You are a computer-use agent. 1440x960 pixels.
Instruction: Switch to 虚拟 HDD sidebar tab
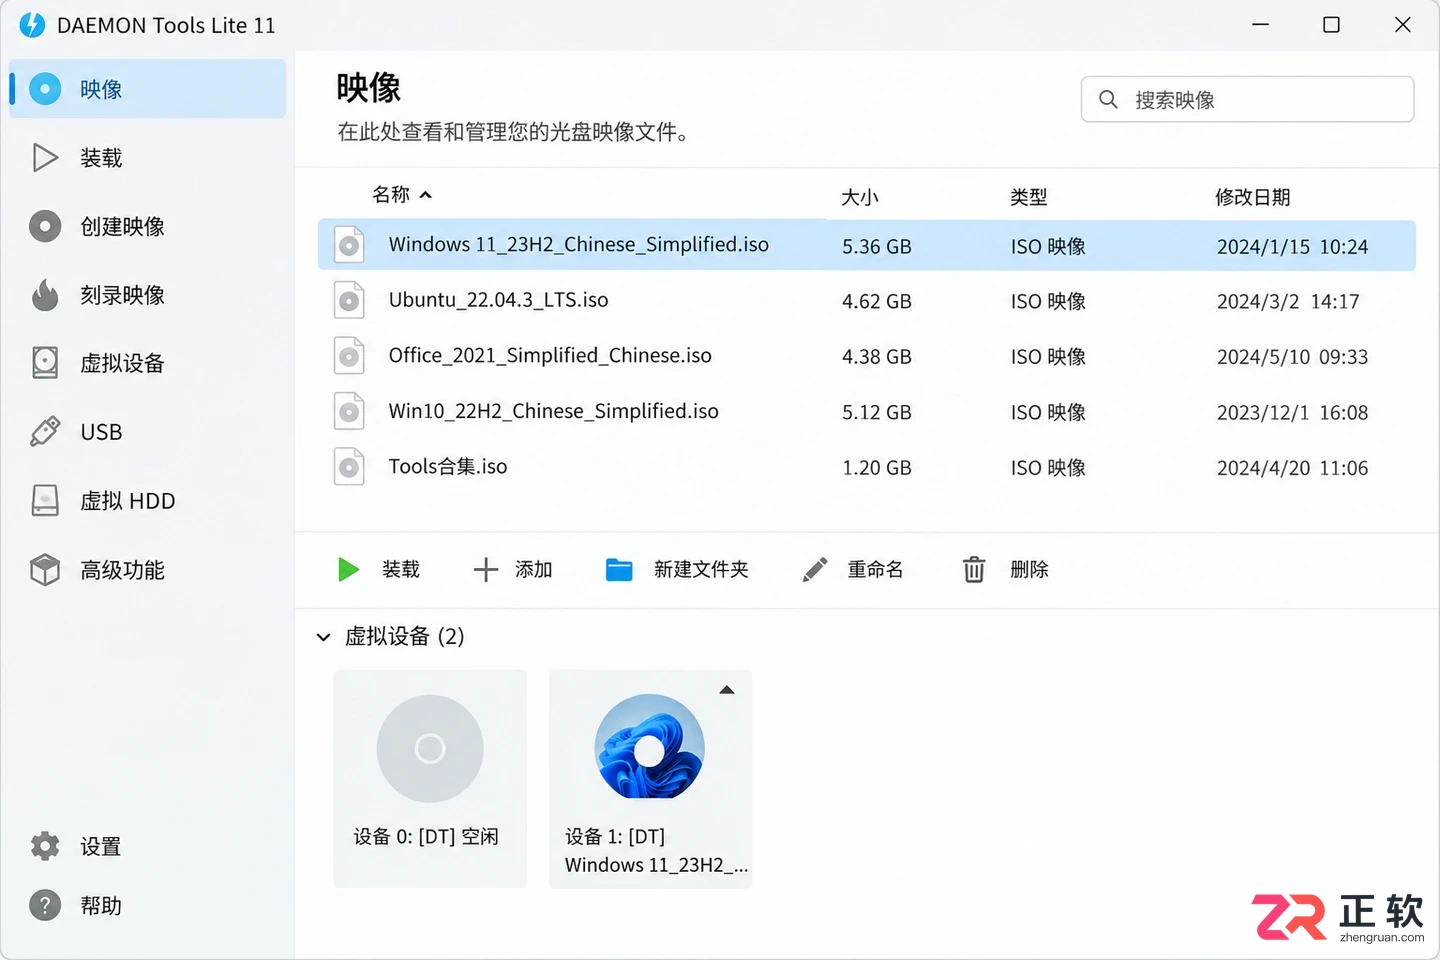coord(148,500)
